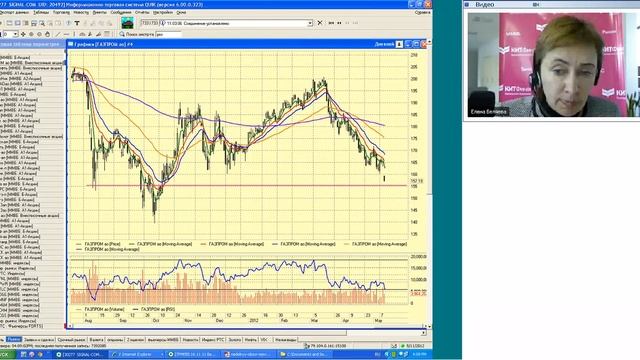Open the Окна menu
This screenshot has width=640, height=360.
[x=181, y=13]
